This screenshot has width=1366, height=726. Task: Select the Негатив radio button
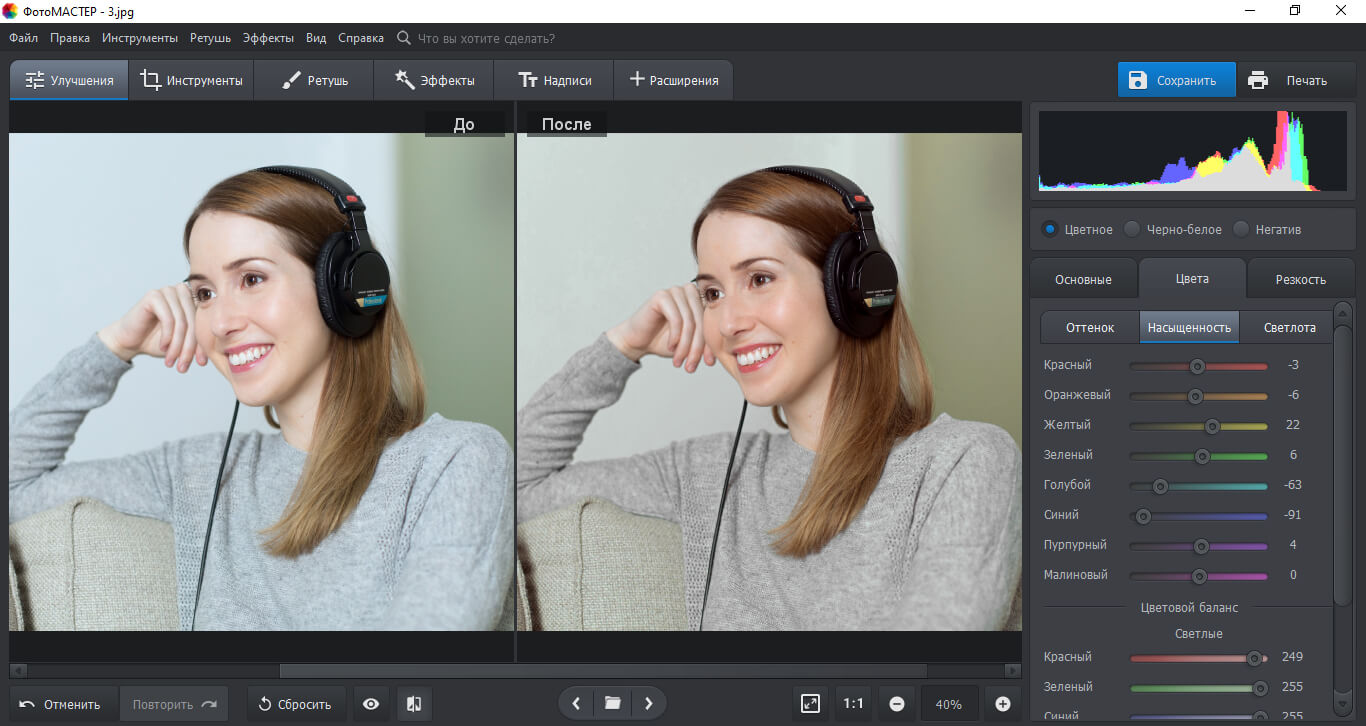pos(1241,229)
